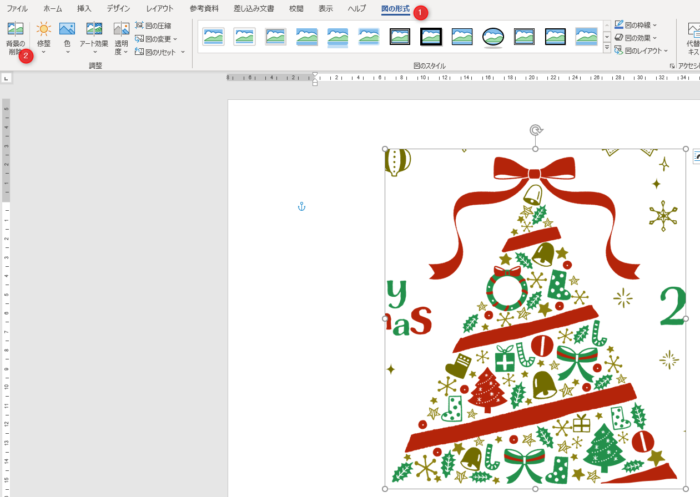Apply the oval picture style thumbnail

493,37
